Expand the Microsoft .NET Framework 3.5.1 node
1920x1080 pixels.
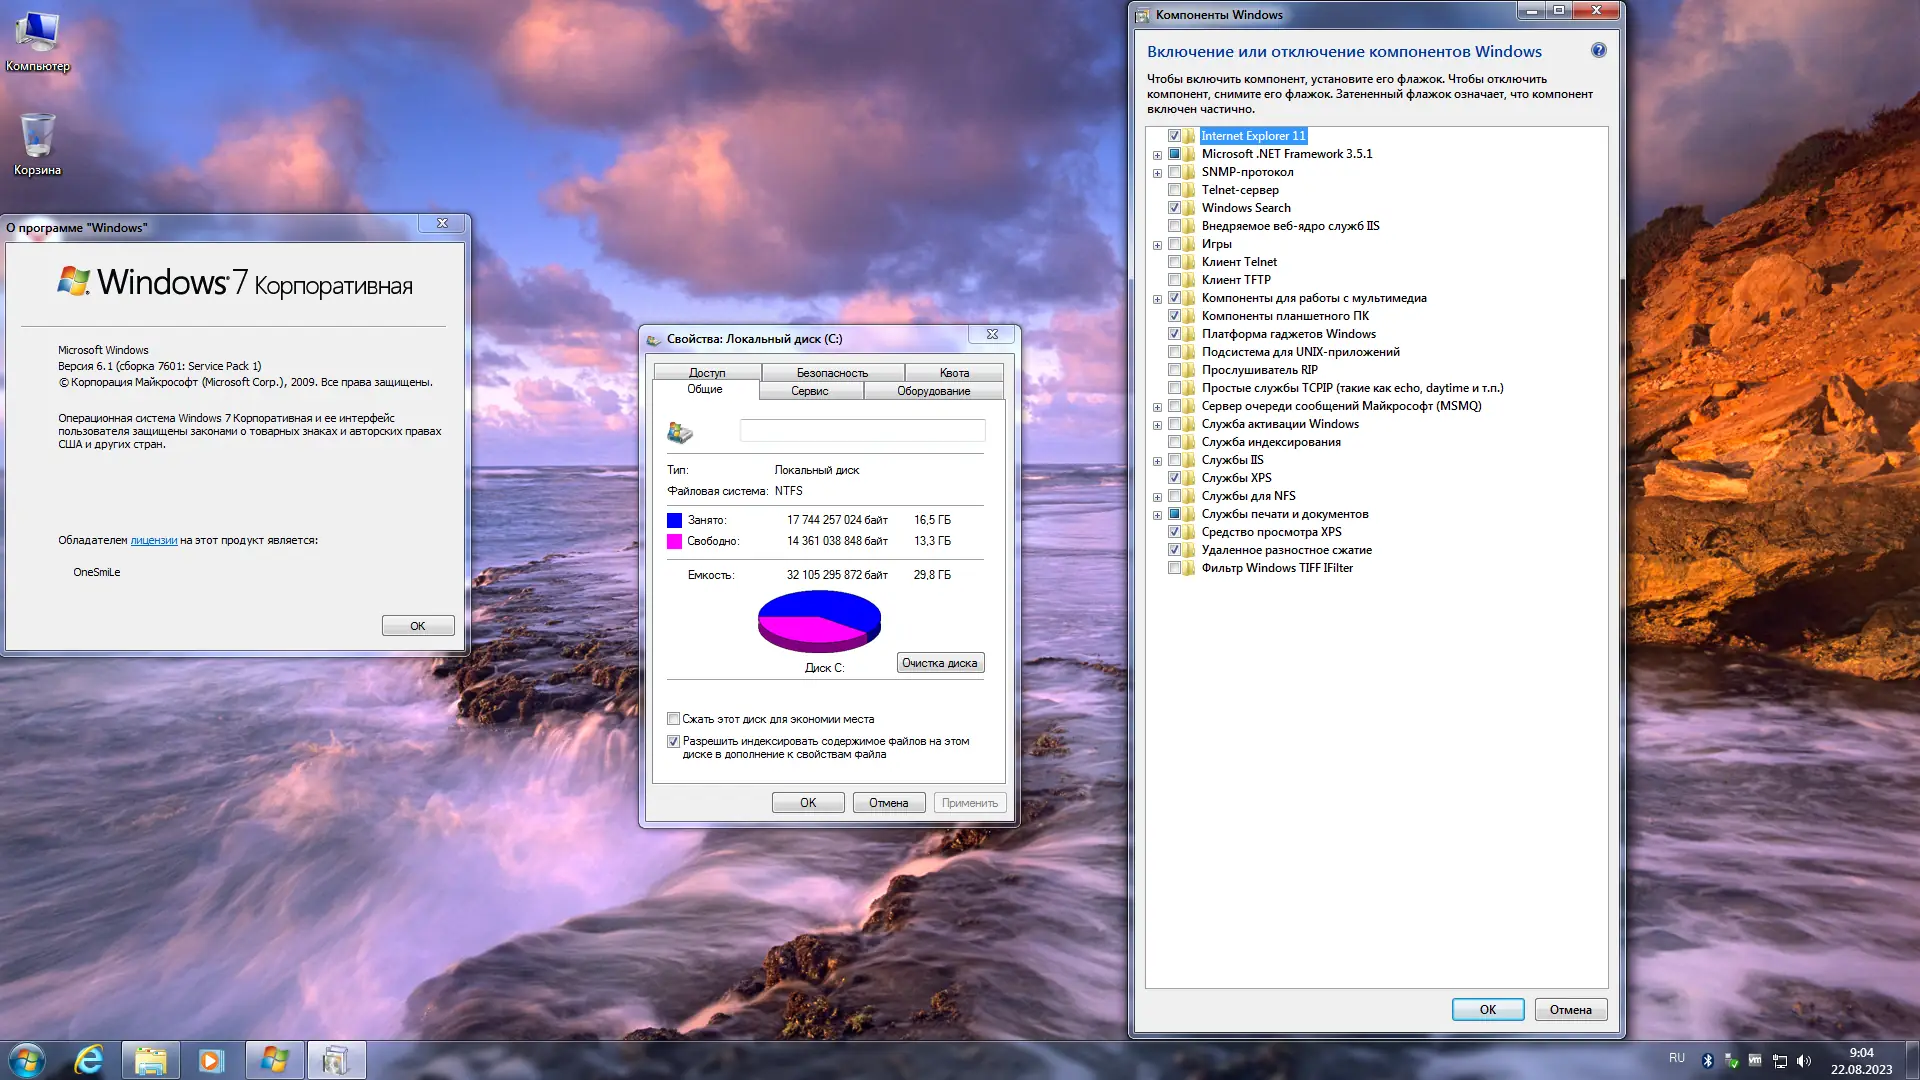(x=1157, y=155)
